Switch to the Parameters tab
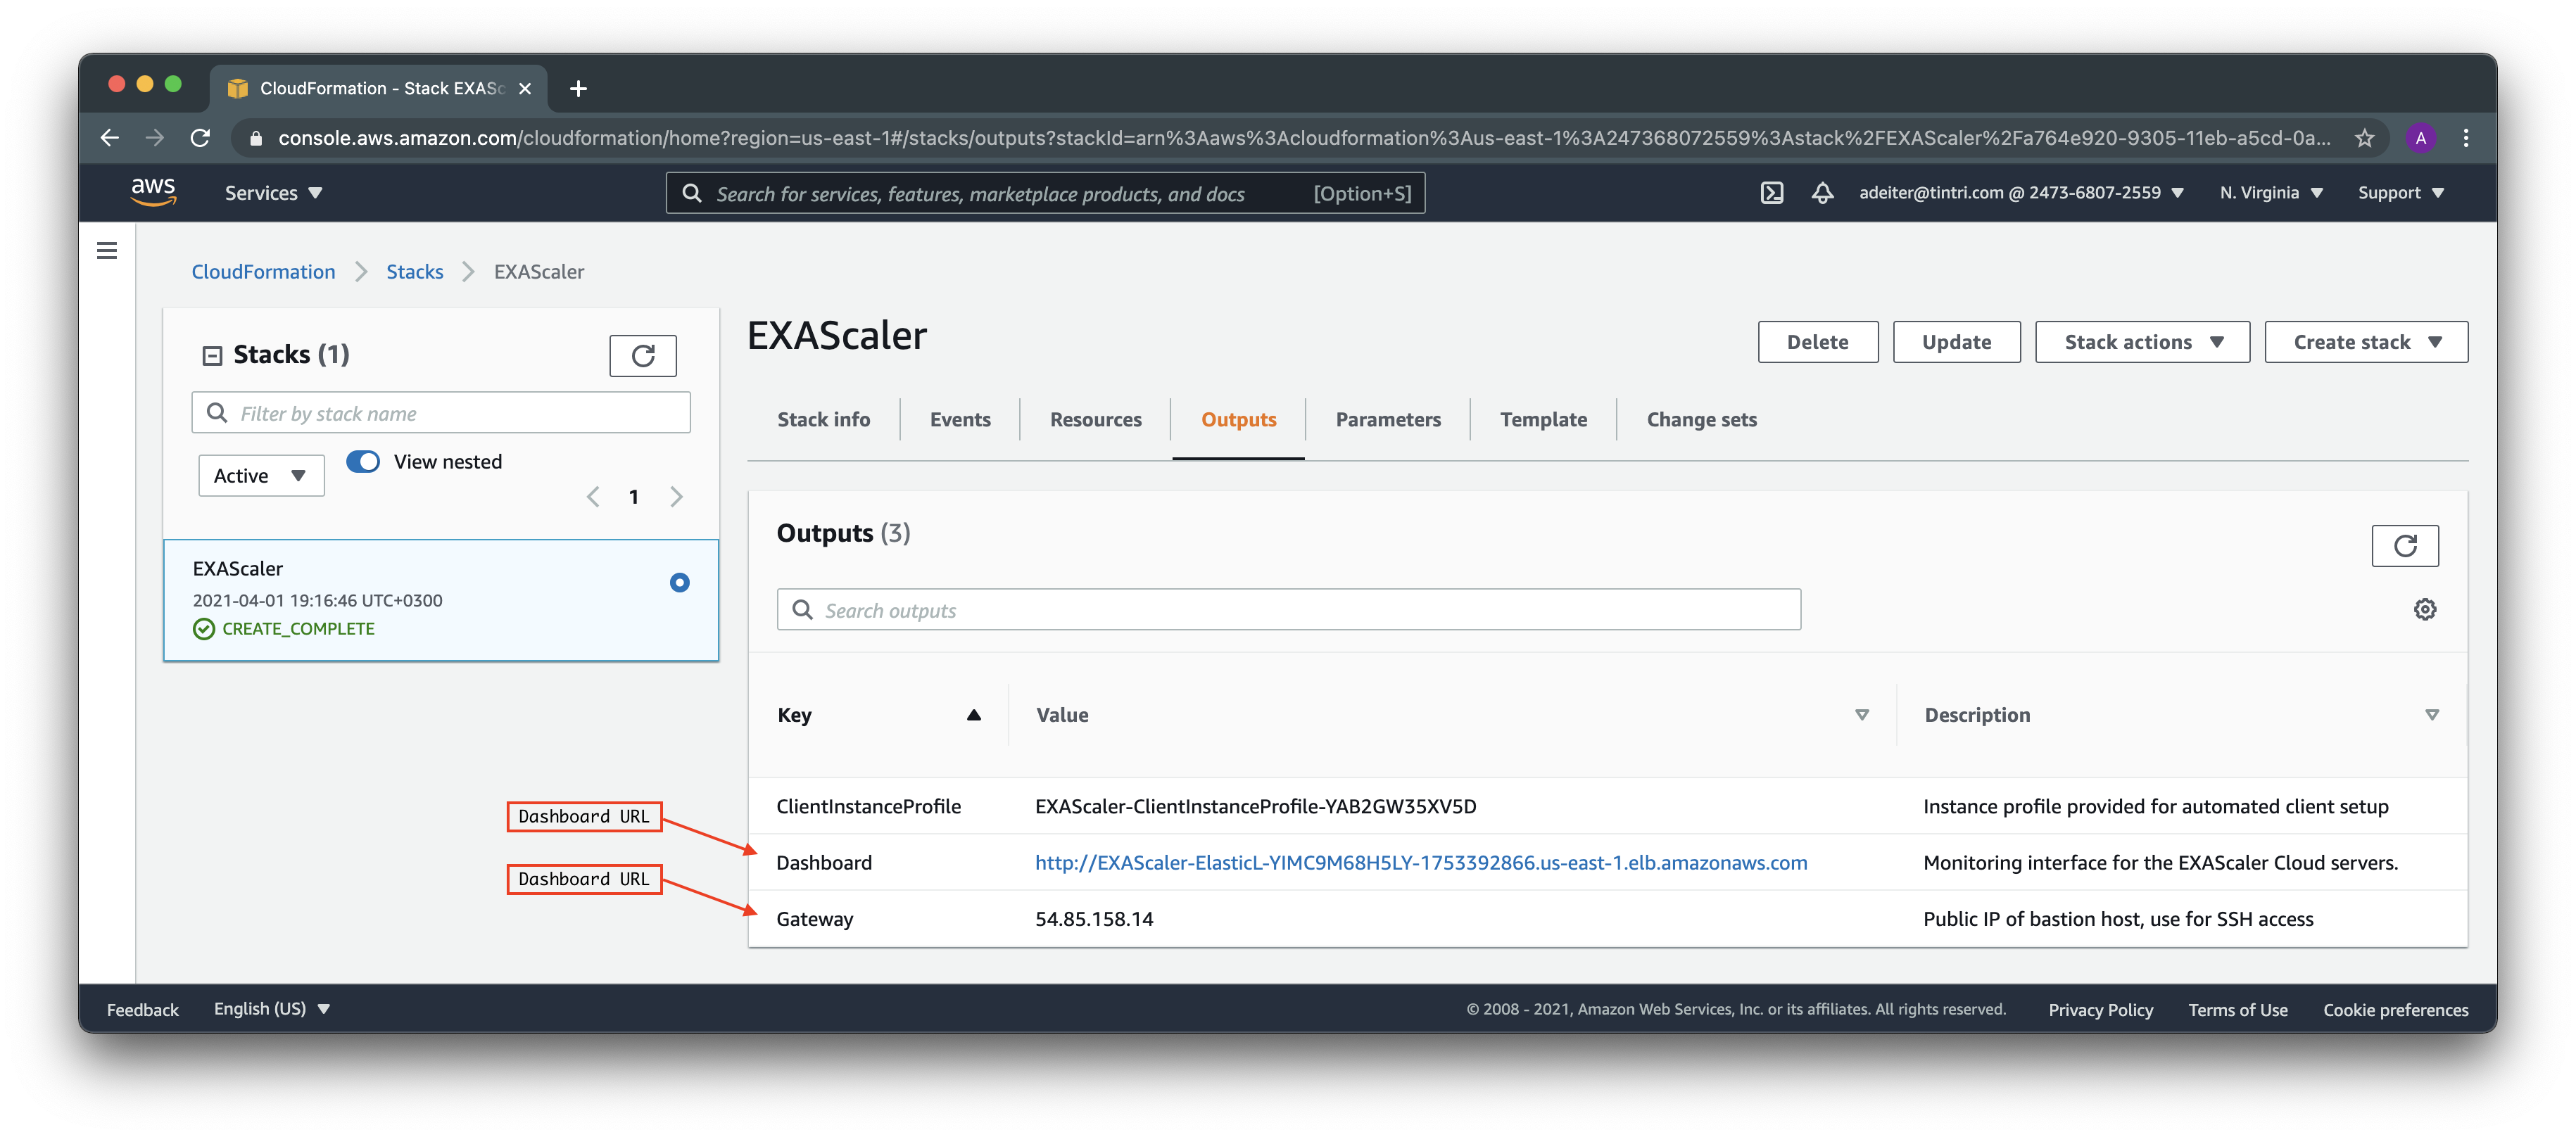Viewport: 2576px width, 1137px height. click(x=1387, y=420)
